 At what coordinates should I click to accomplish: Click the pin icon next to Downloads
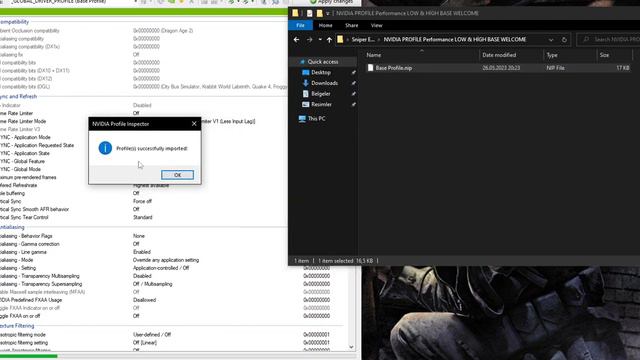pos(353,83)
